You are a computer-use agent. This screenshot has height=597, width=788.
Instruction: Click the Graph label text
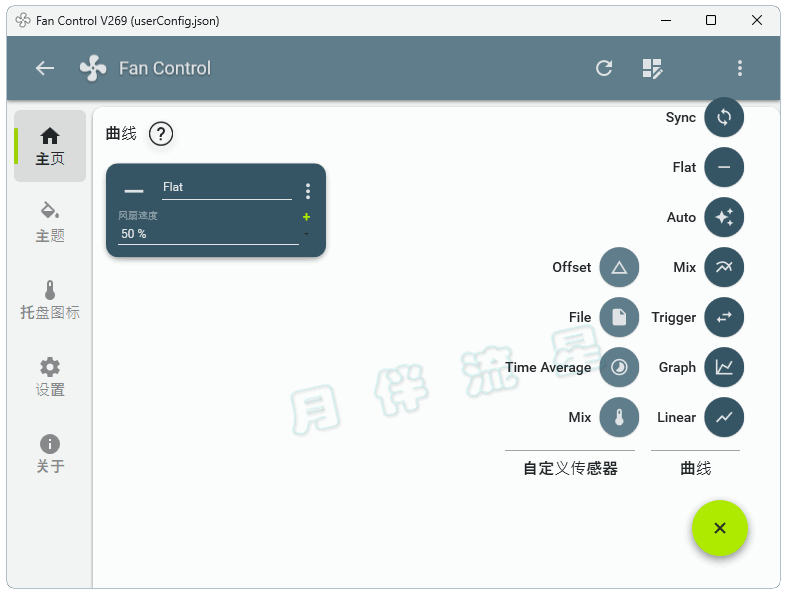677,368
